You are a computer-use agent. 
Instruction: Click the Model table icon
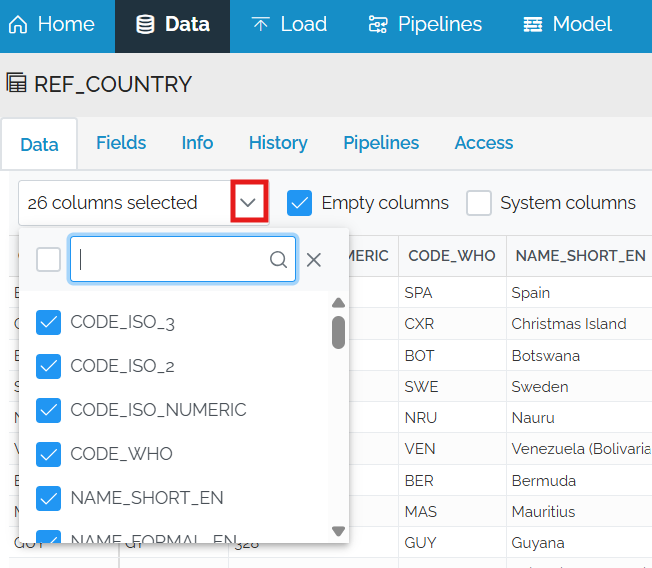533,25
